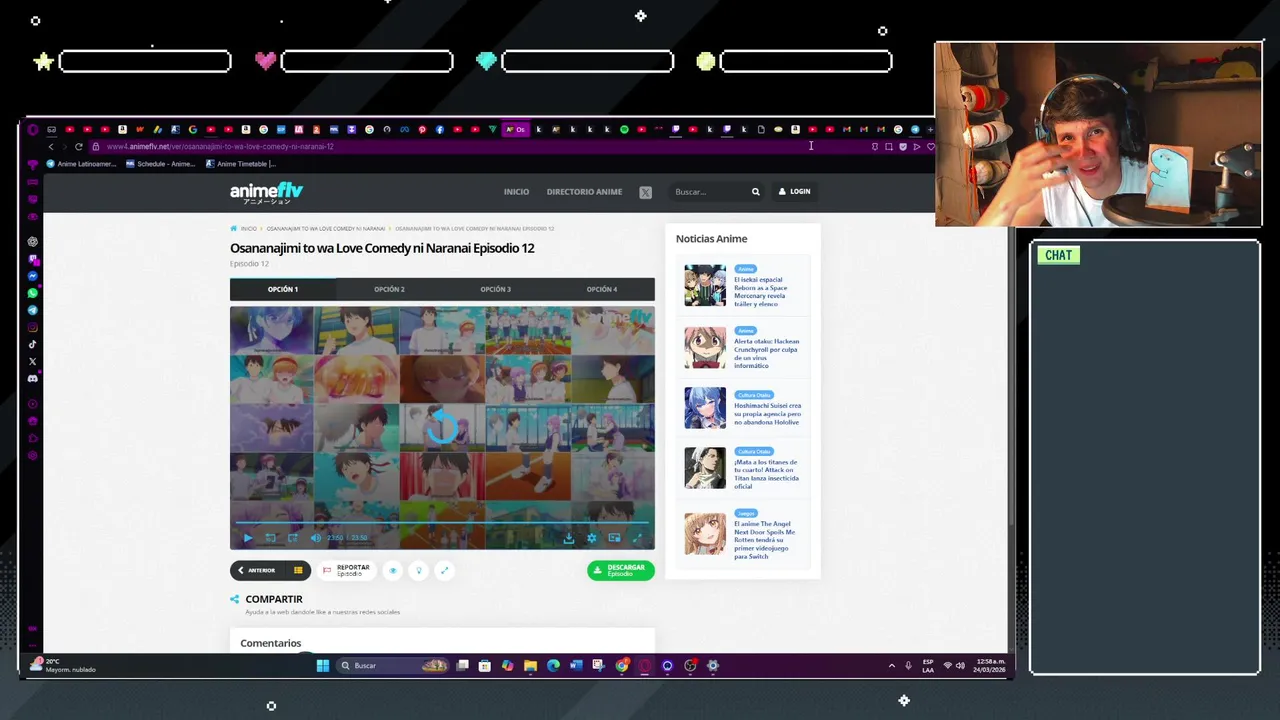Skip video forward ten seconds
1280x720 pixels.
293,538
